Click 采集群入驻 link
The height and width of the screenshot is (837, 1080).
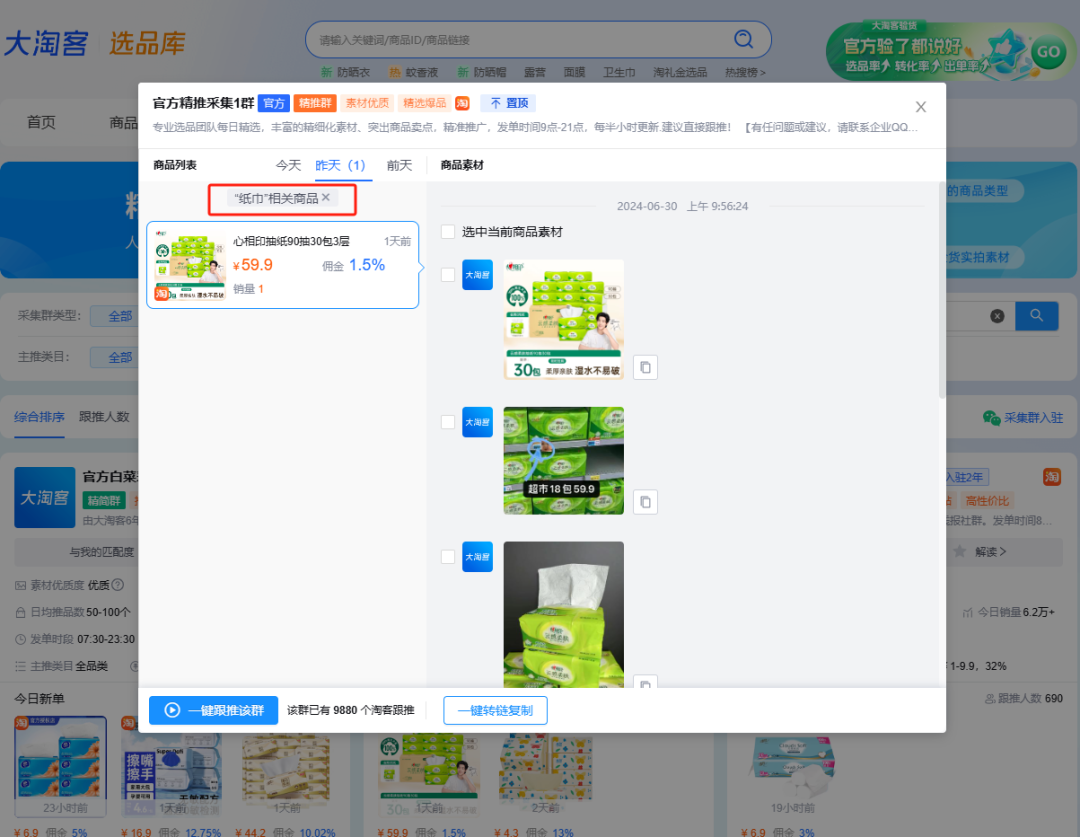tap(1023, 417)
